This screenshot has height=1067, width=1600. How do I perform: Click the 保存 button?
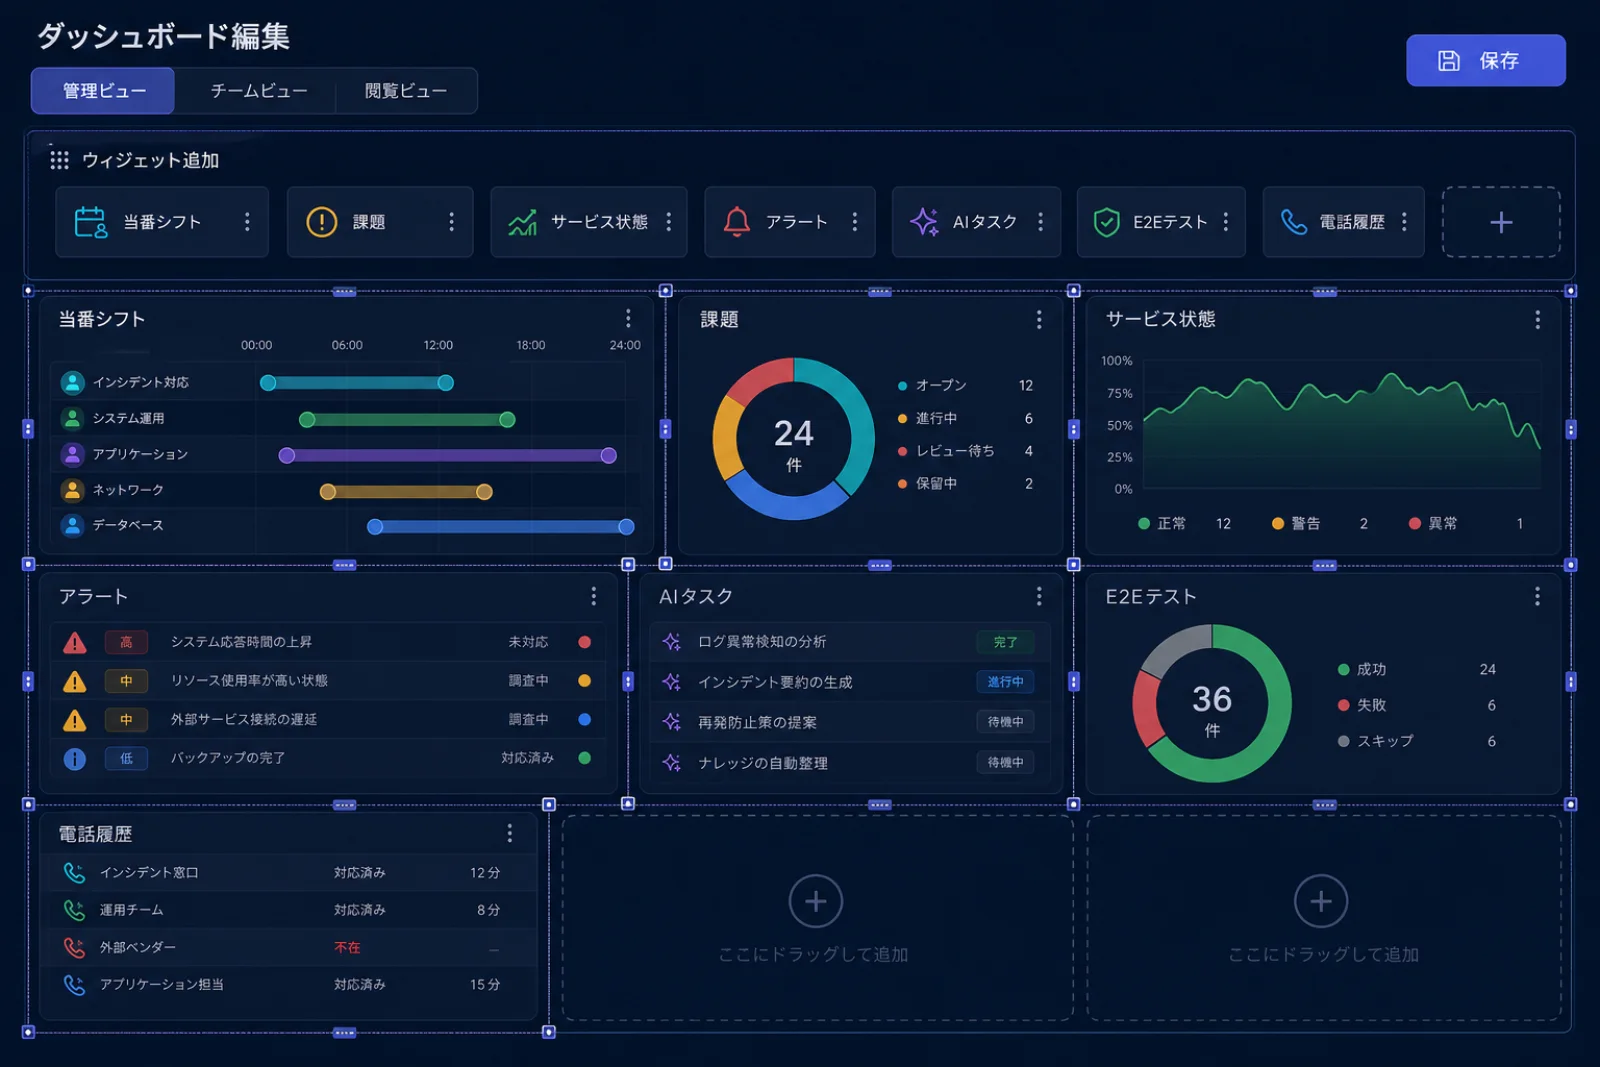pos(1486,61)
